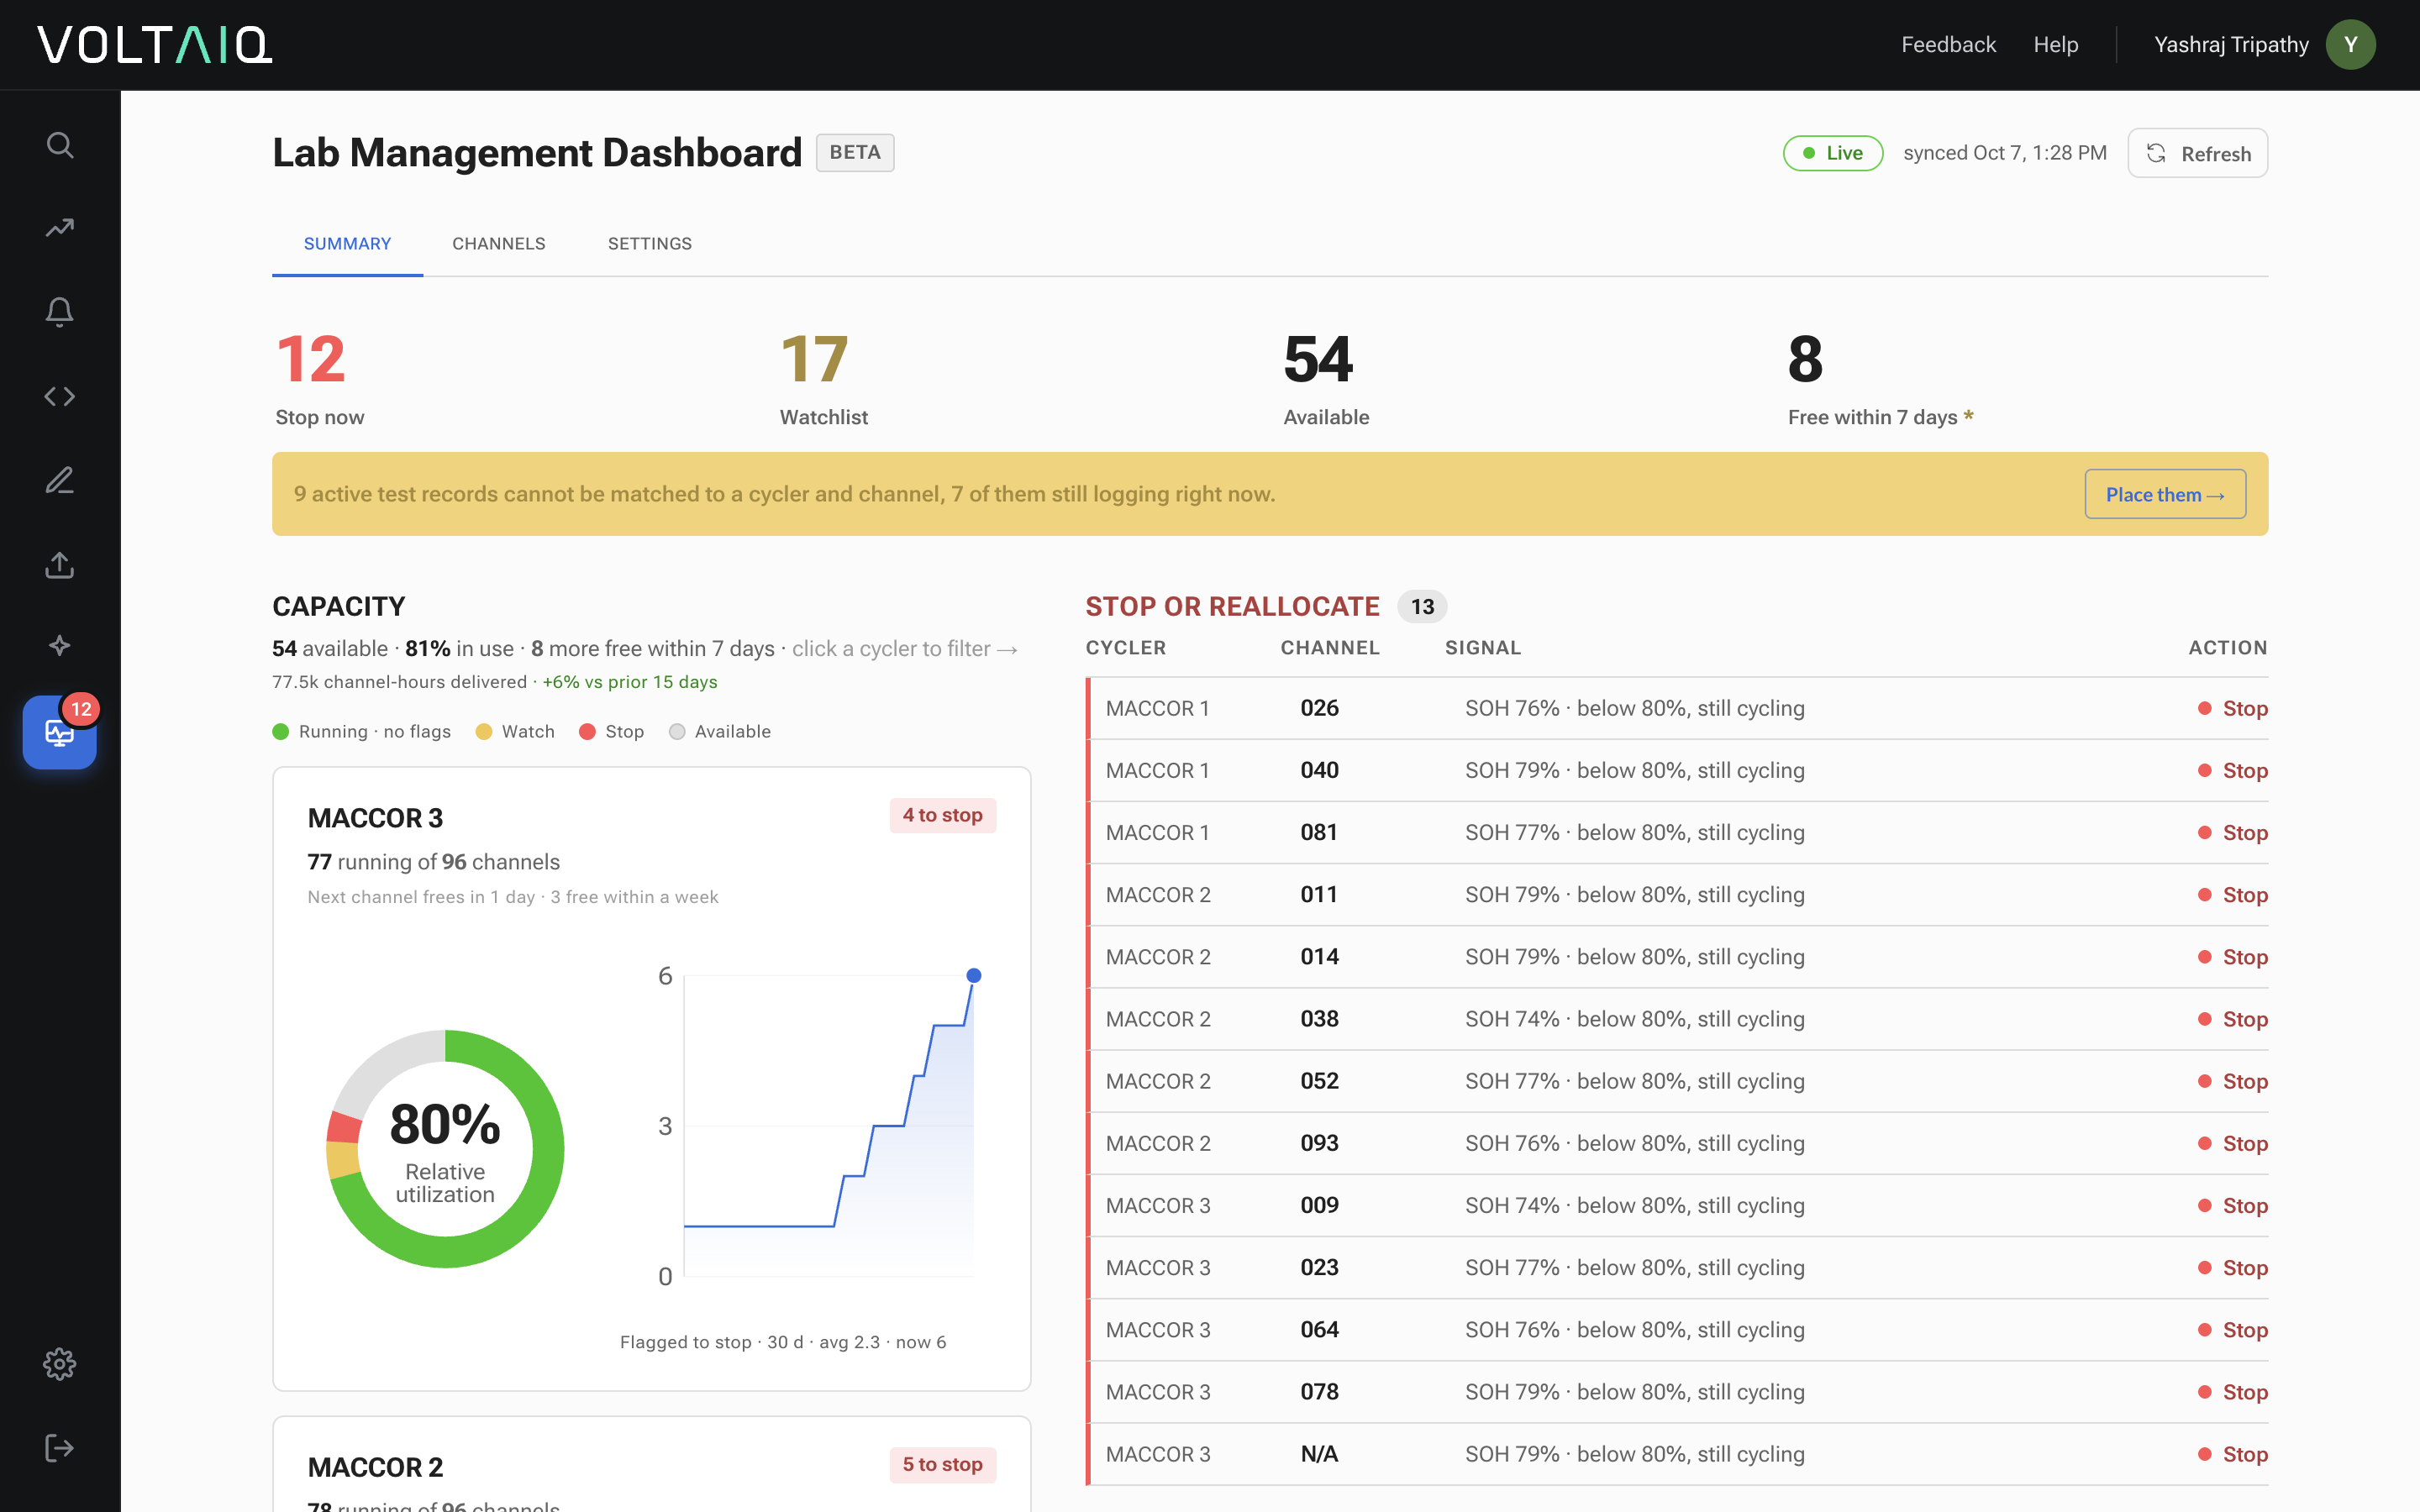Stop MACCOR 3 channel 009
Image resolution: width=2420 pixels, height=1512 pixels.
pyautogui.click(x=2233, y=1205)
